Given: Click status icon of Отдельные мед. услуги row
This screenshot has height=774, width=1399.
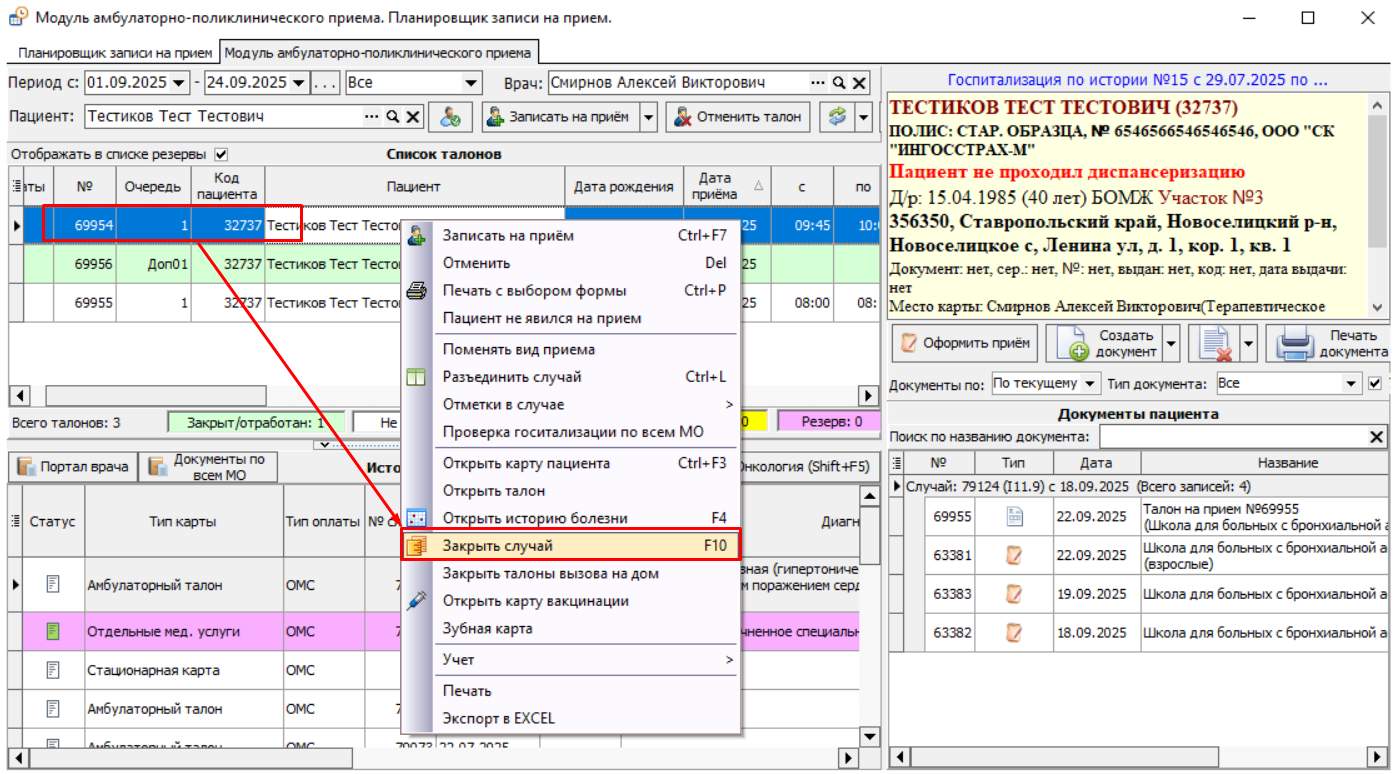Looking at the screenshot, I should click(x=54, y=632).
